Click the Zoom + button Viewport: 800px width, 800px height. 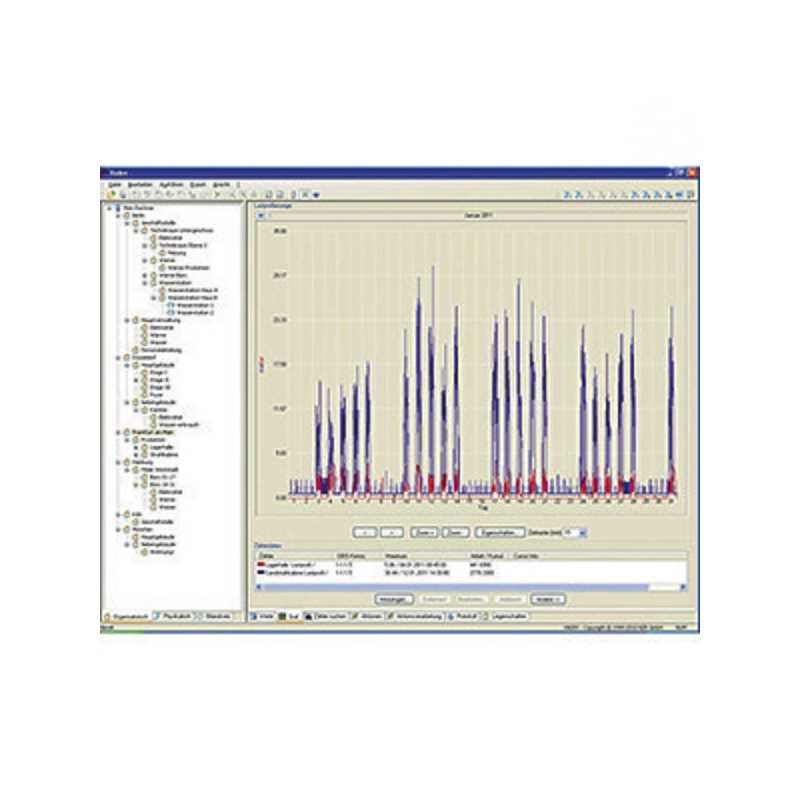point(424,533)
